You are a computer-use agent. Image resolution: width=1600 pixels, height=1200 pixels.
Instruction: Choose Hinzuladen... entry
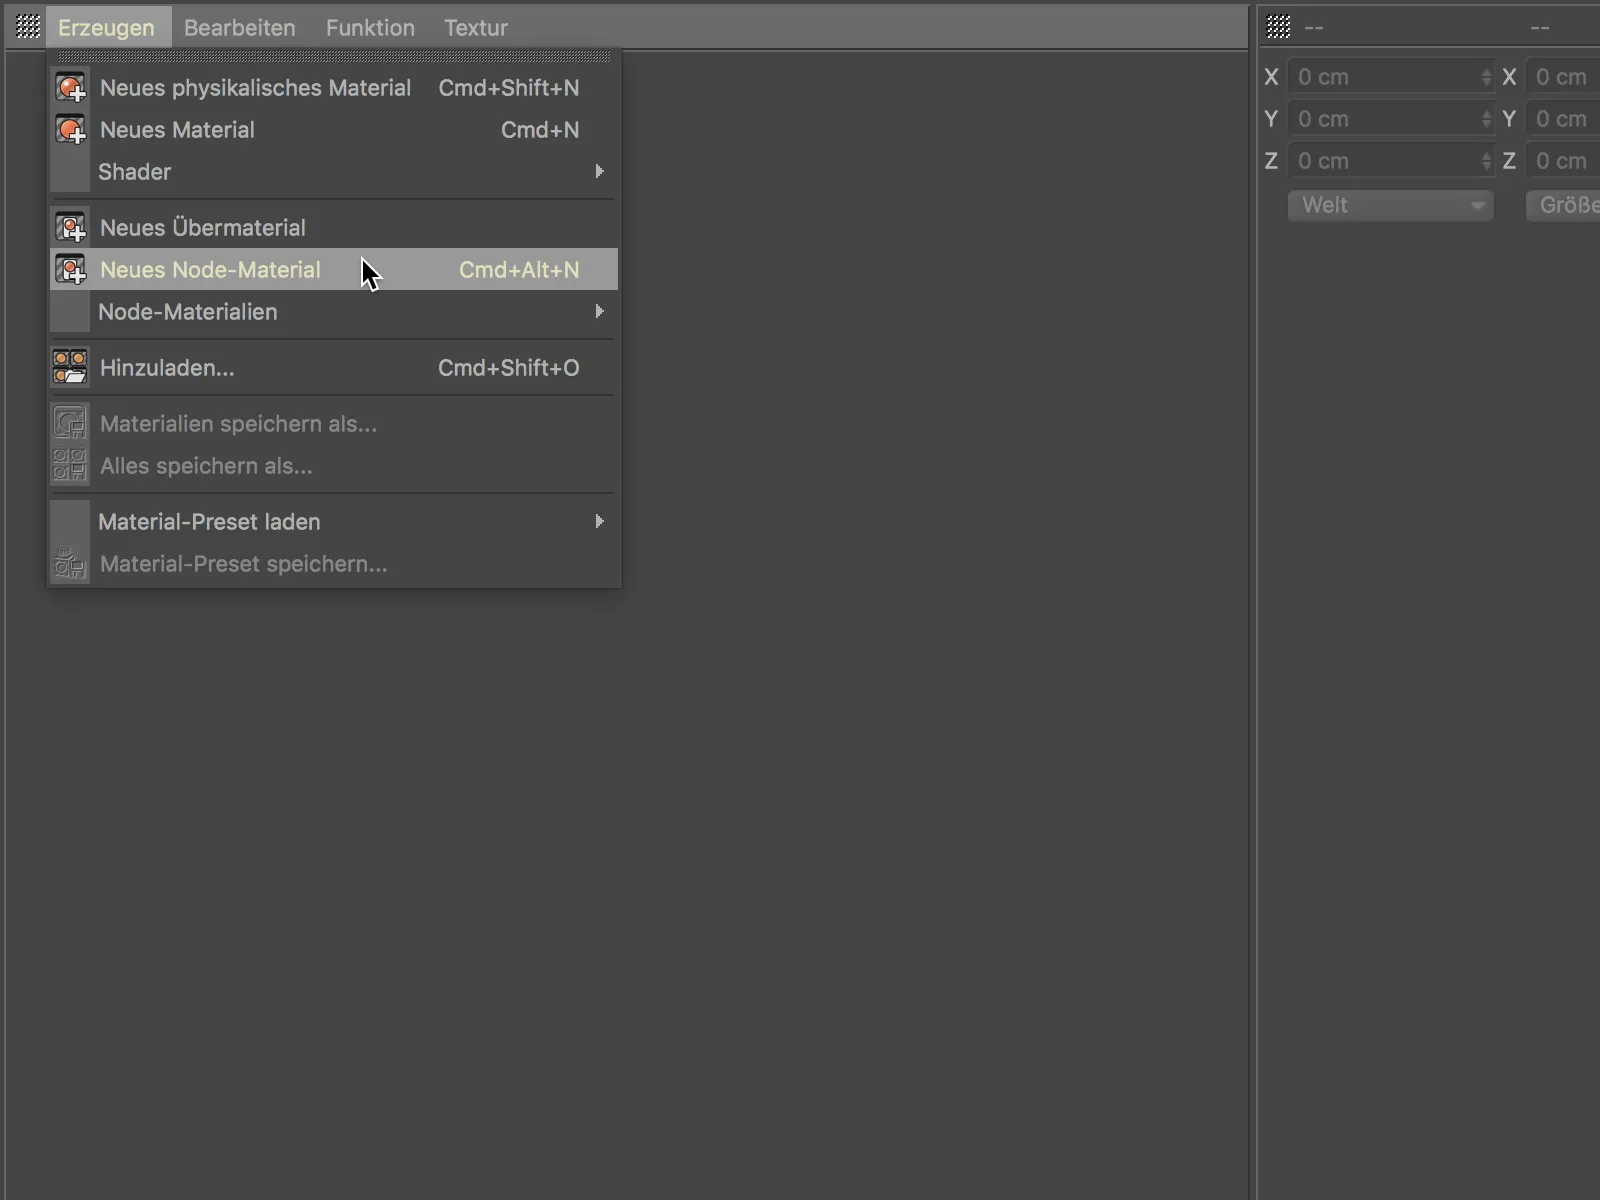[x=334, y=368]
